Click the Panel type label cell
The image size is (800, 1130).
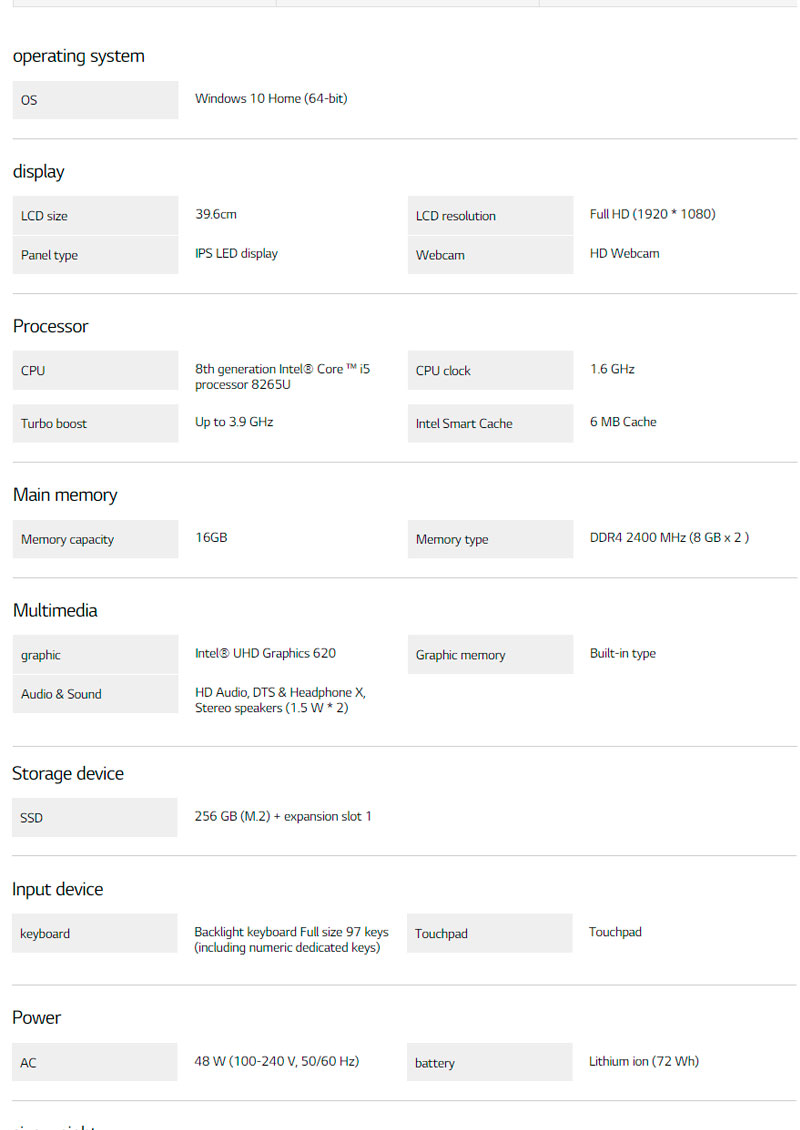tap(95, 255)
